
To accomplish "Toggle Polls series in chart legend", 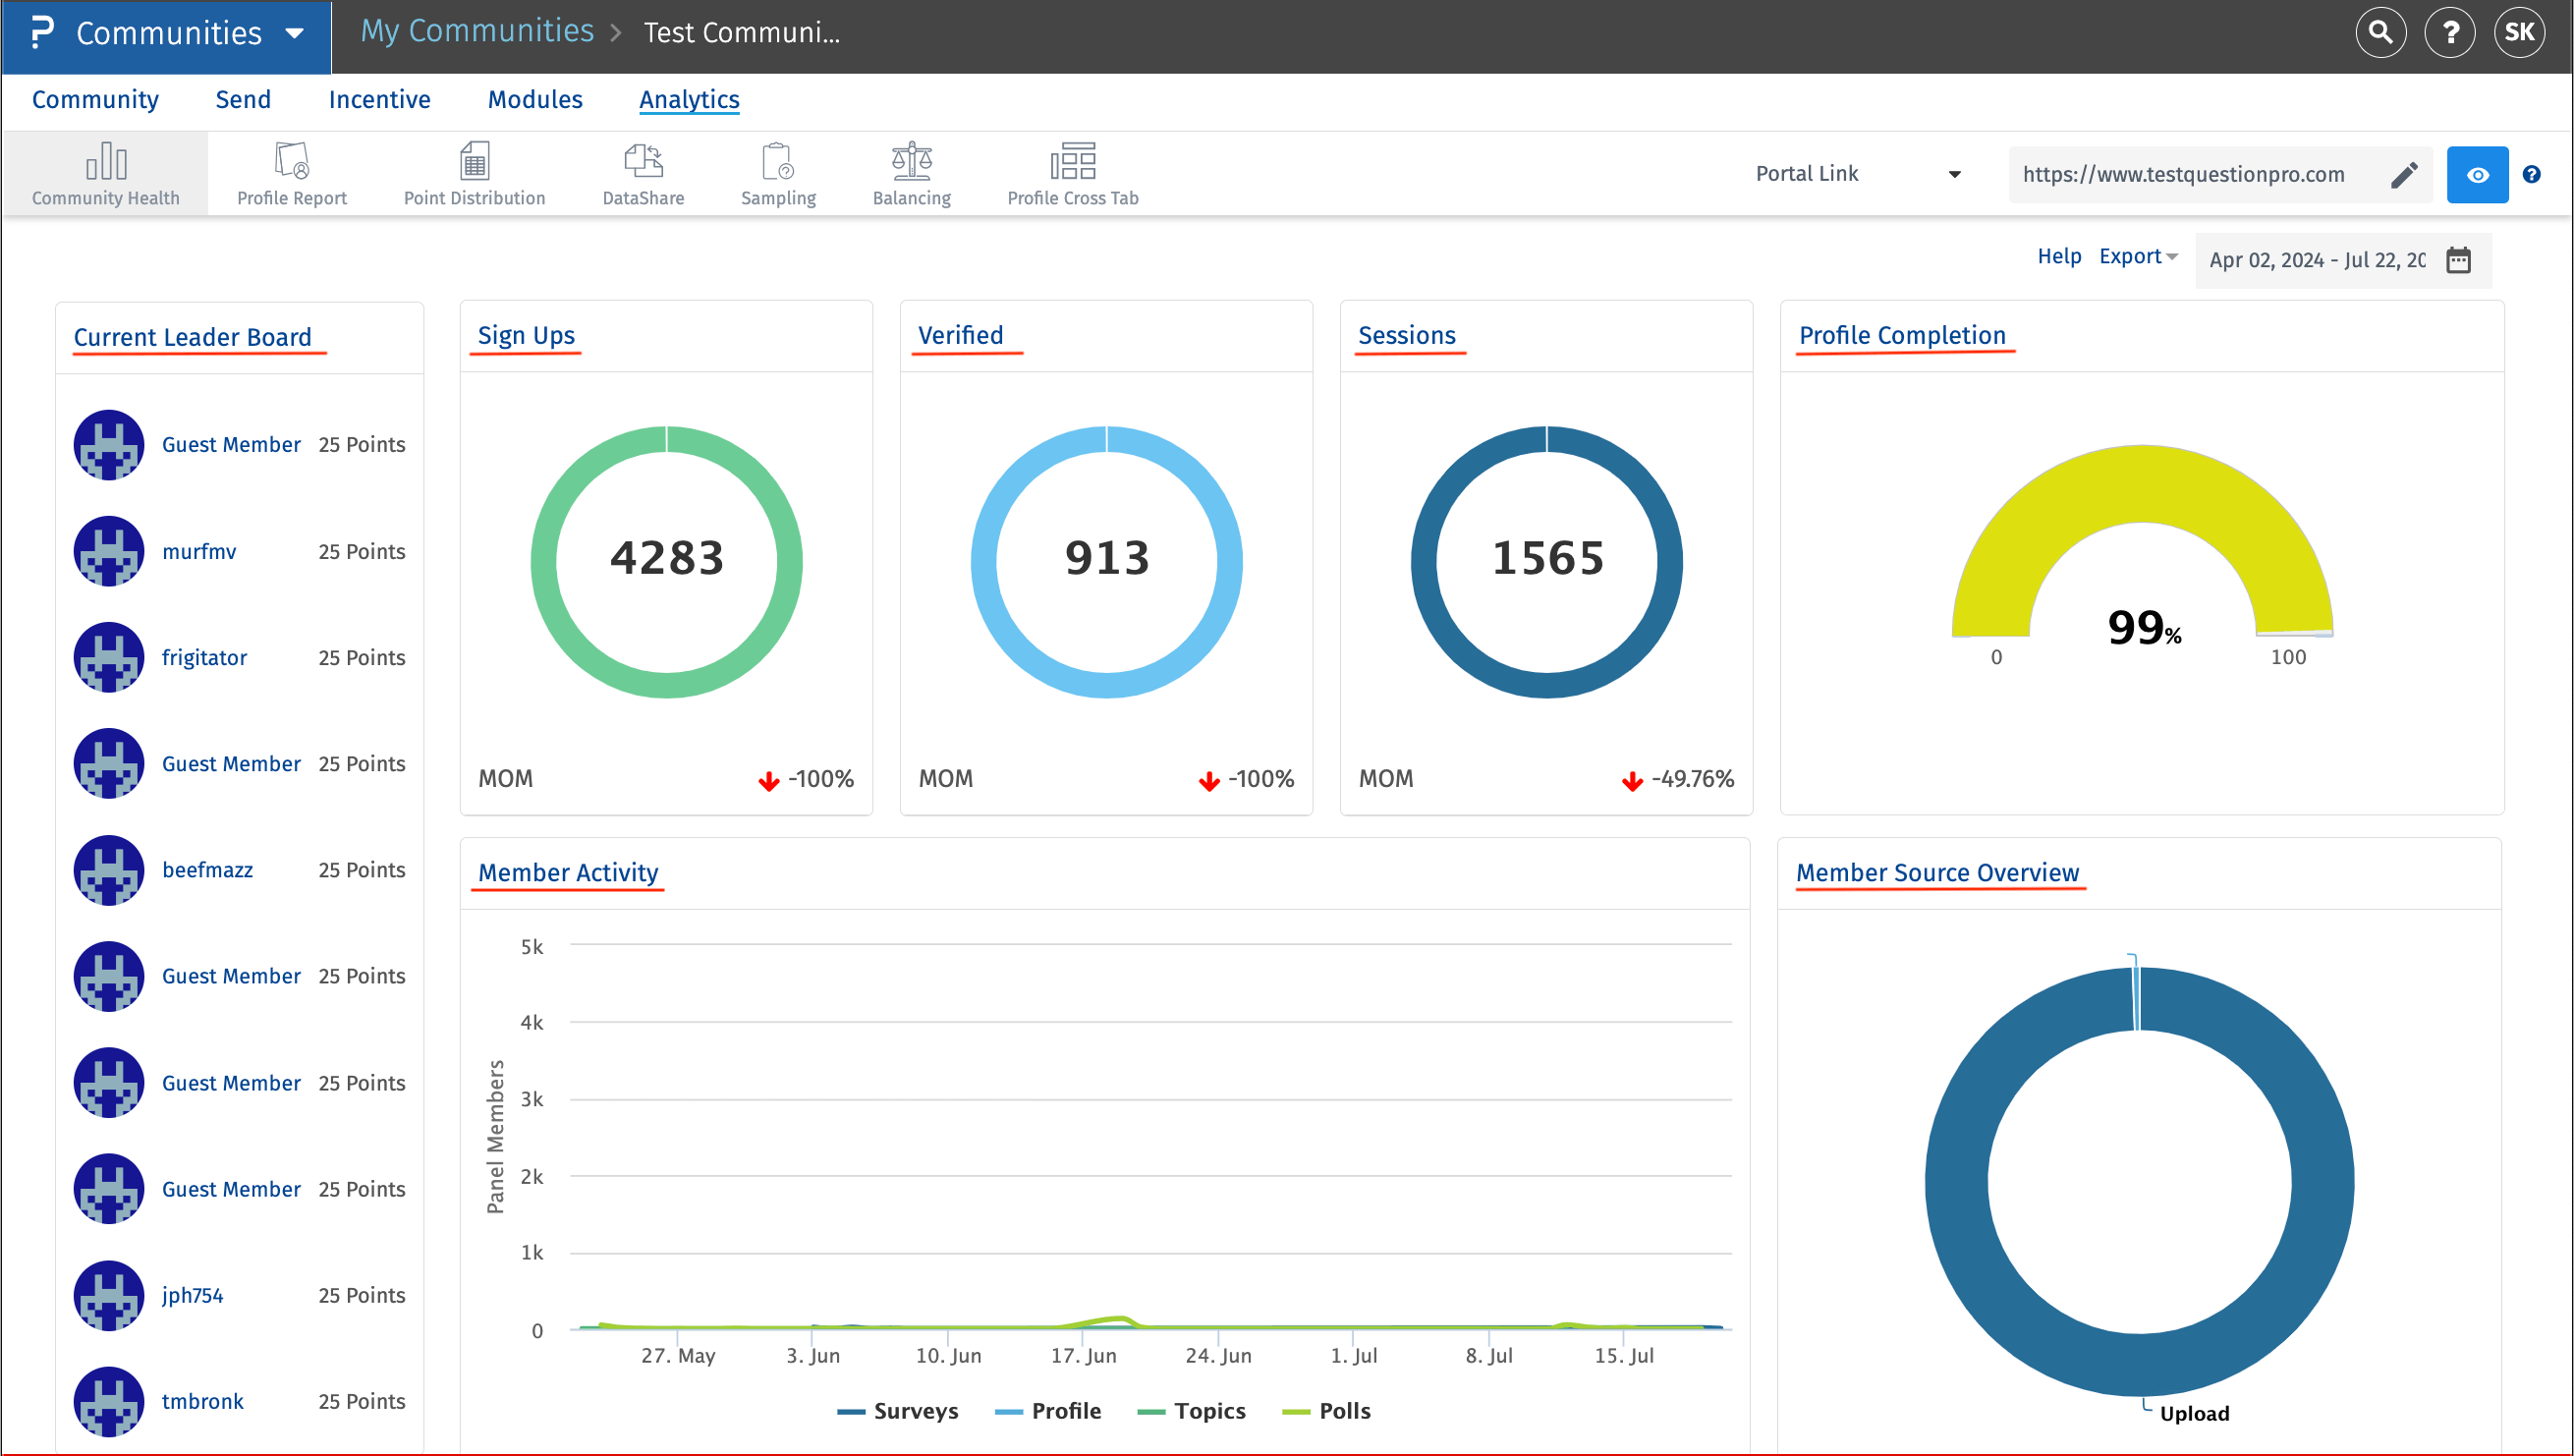I will 1326,1411.
